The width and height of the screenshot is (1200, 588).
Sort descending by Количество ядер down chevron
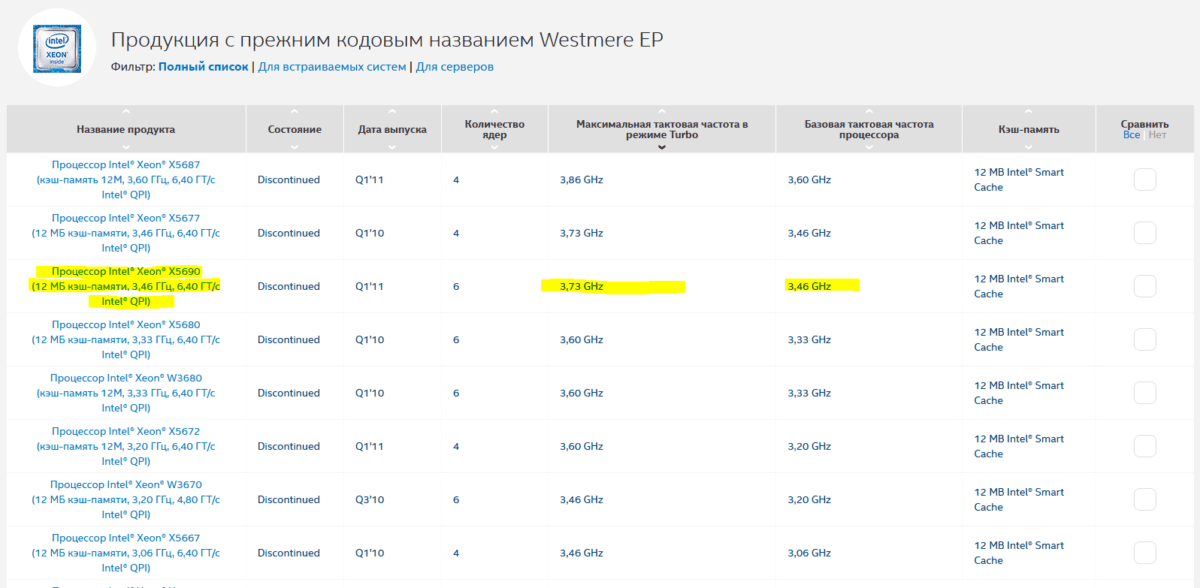coord(494,147)
